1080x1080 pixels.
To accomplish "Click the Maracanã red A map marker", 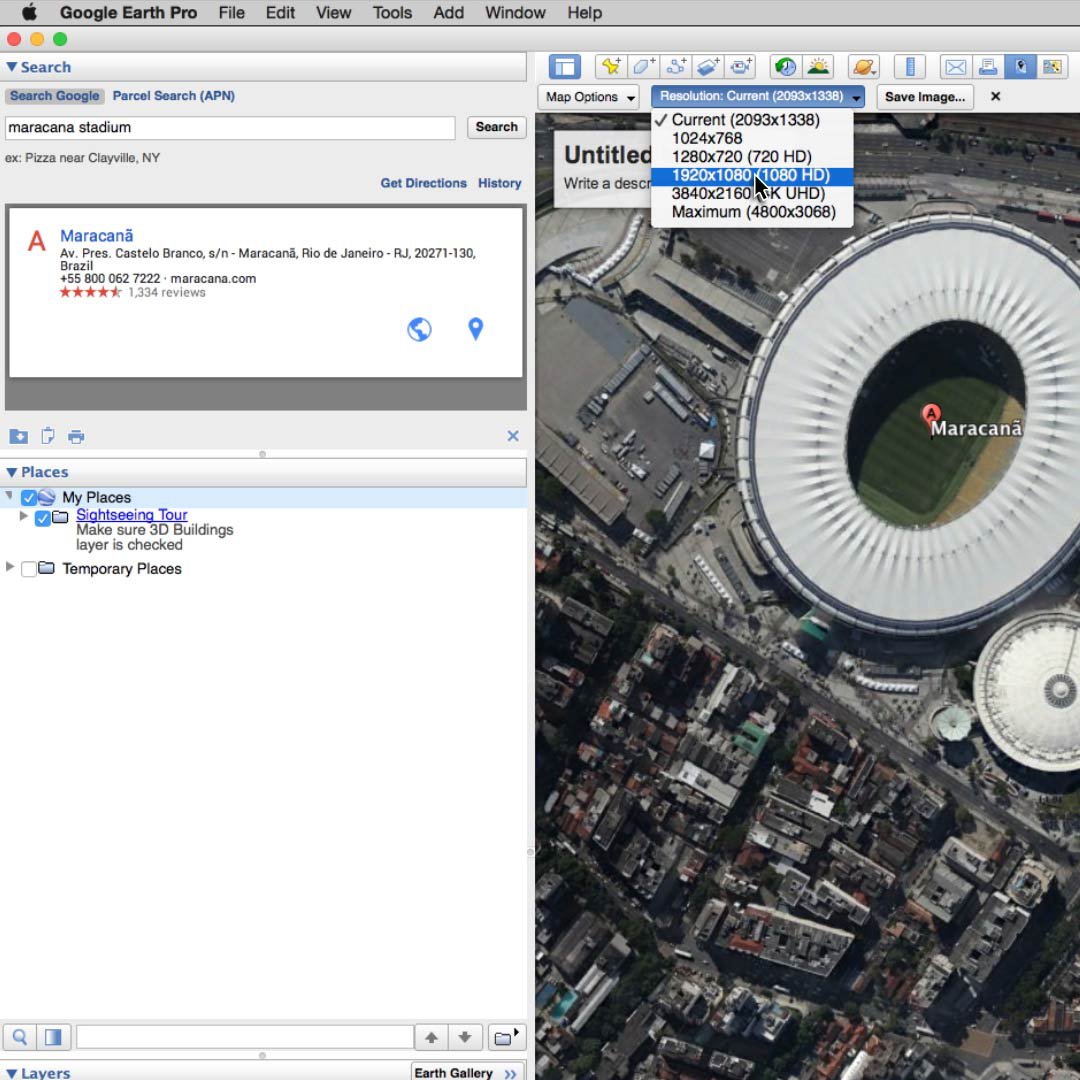I will point(931,415).
